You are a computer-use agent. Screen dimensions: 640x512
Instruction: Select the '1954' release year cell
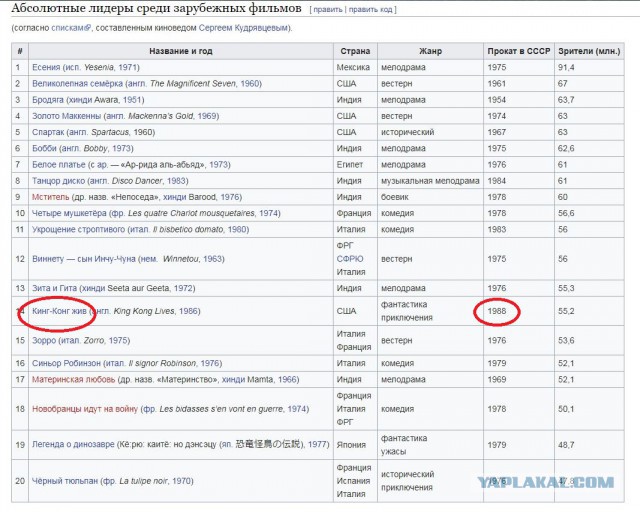519,100
